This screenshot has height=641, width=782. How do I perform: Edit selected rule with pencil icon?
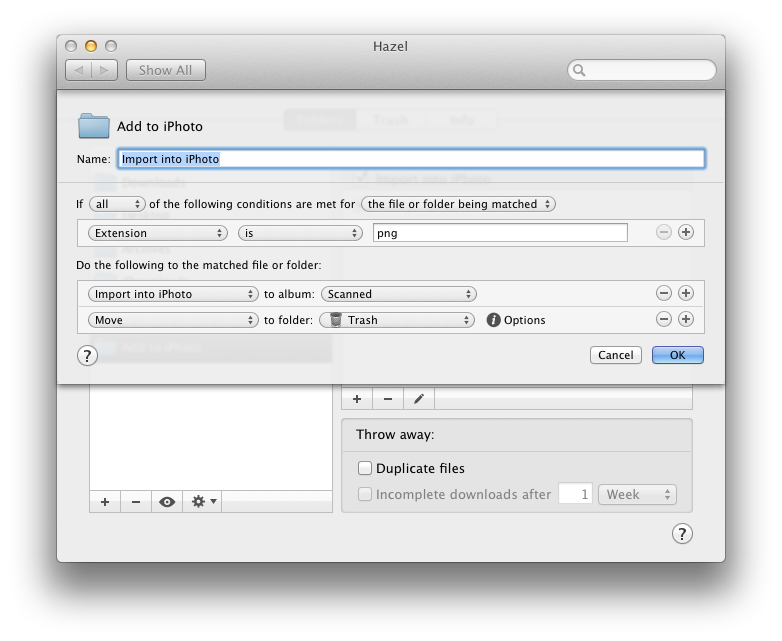click(419, 399)
